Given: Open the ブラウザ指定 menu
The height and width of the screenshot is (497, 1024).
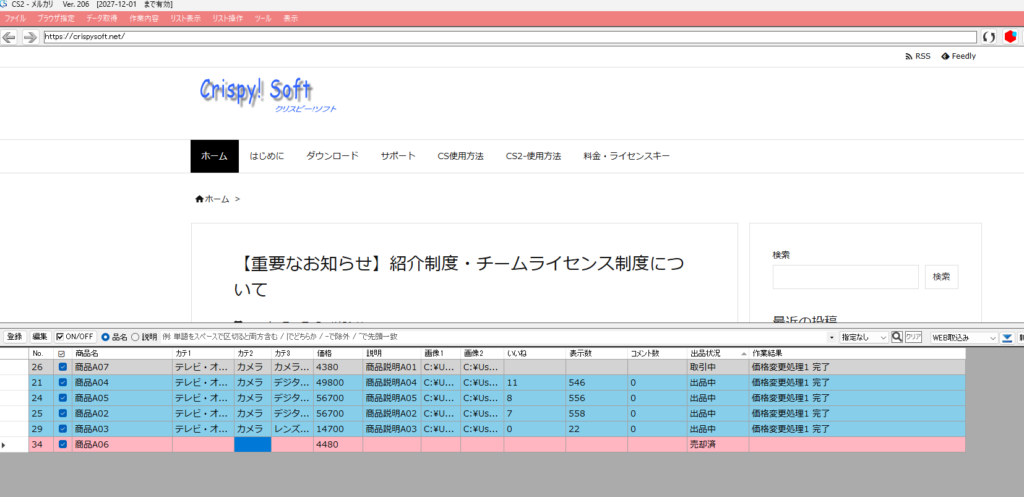Looking at the screenshot, I should click(x=56, y=19).
